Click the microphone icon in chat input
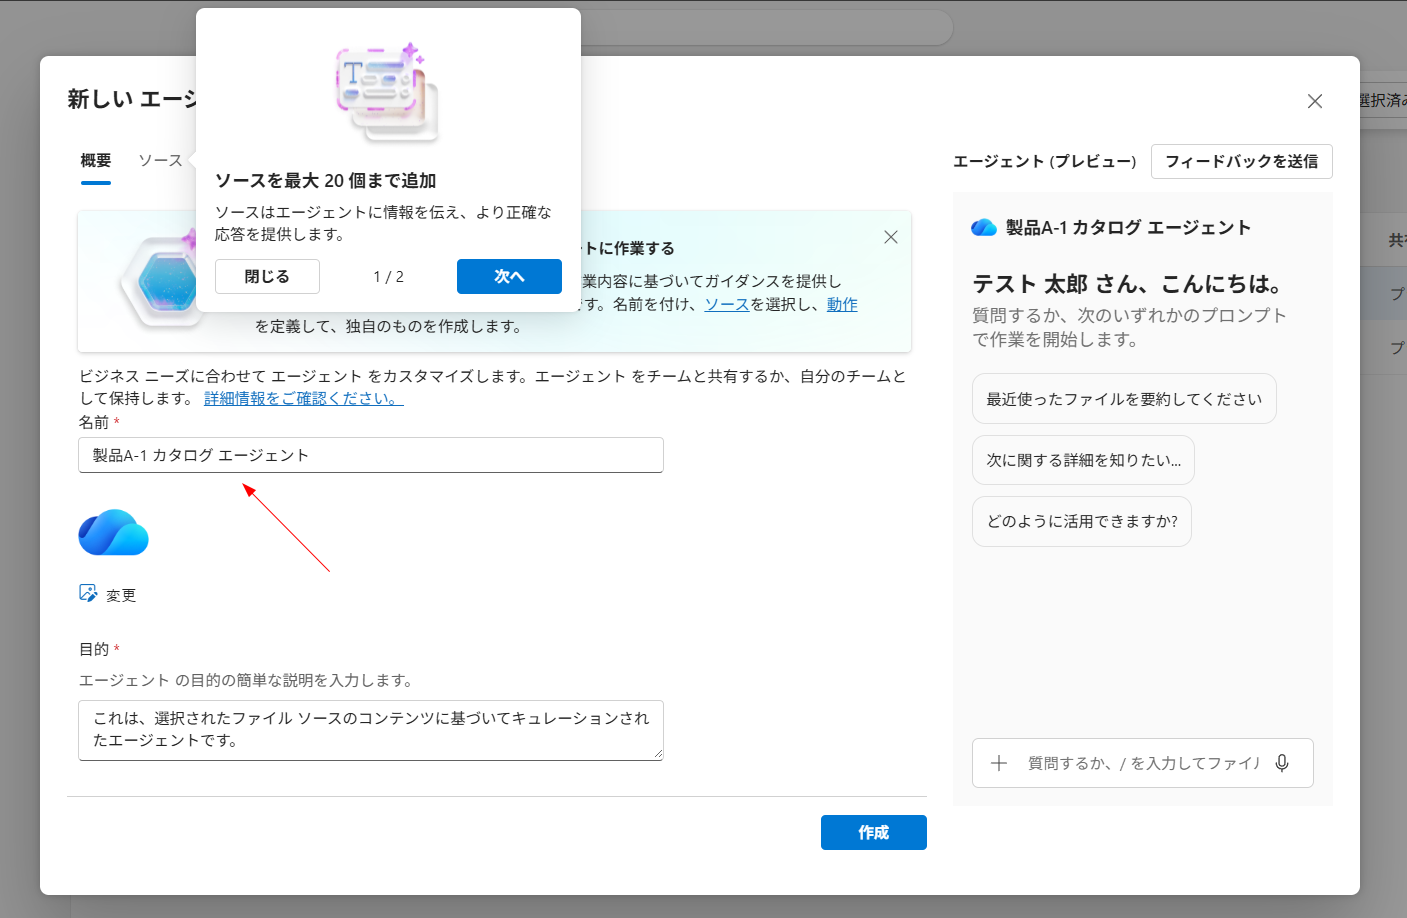 [1282, 763]
